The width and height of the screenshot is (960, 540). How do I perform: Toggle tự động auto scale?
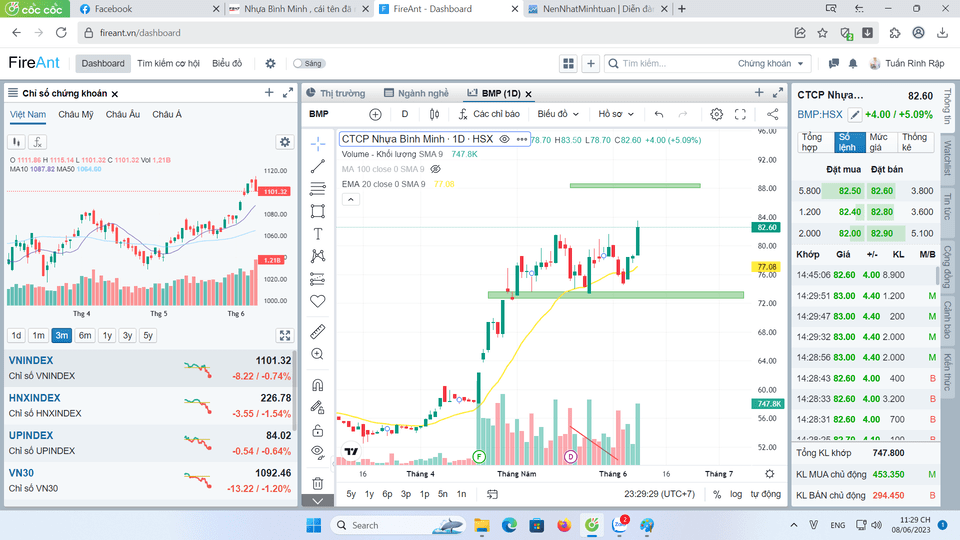point(765,494)
